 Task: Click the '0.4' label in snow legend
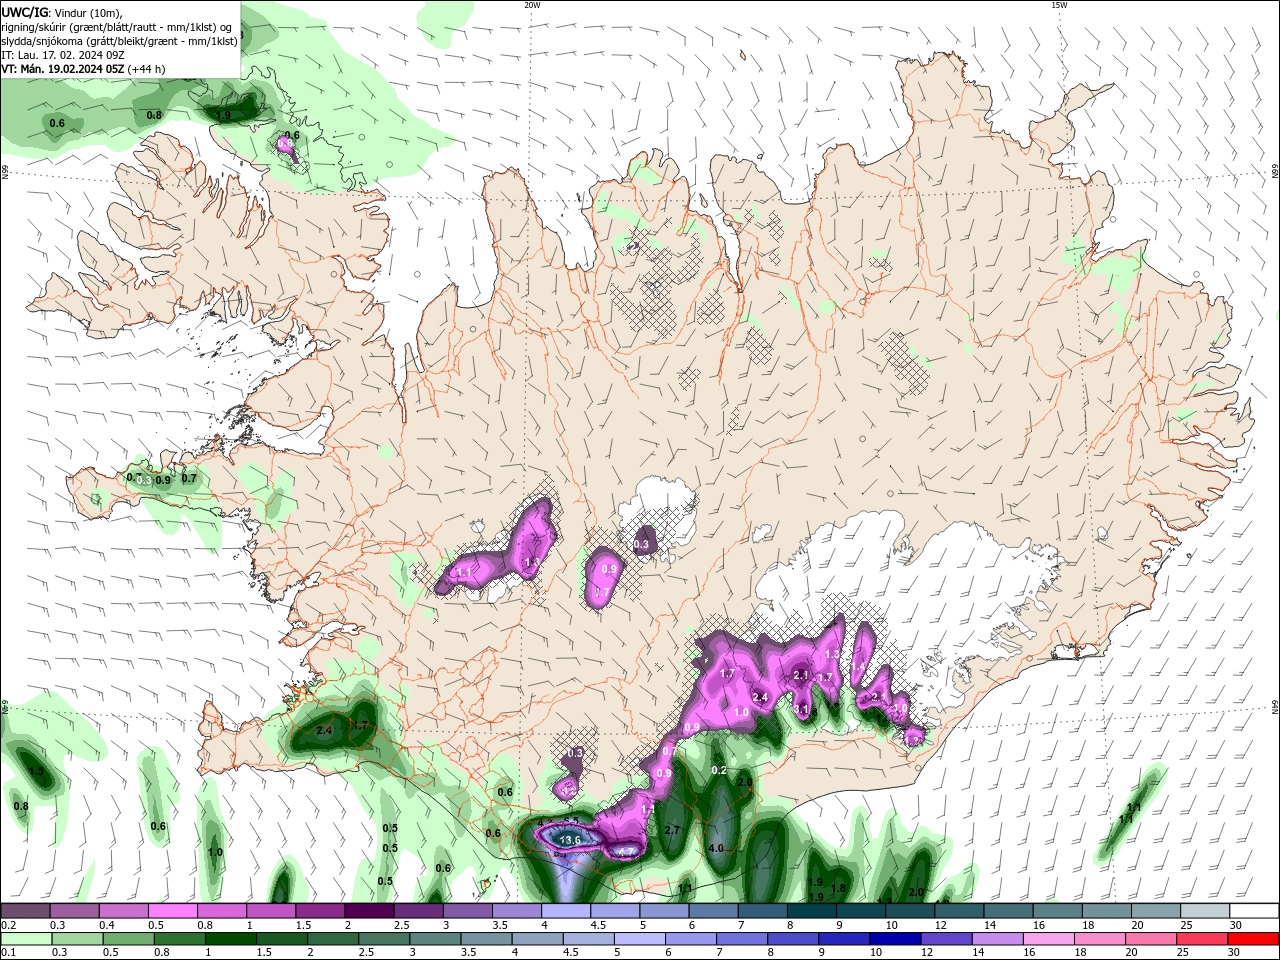point(107,925)
